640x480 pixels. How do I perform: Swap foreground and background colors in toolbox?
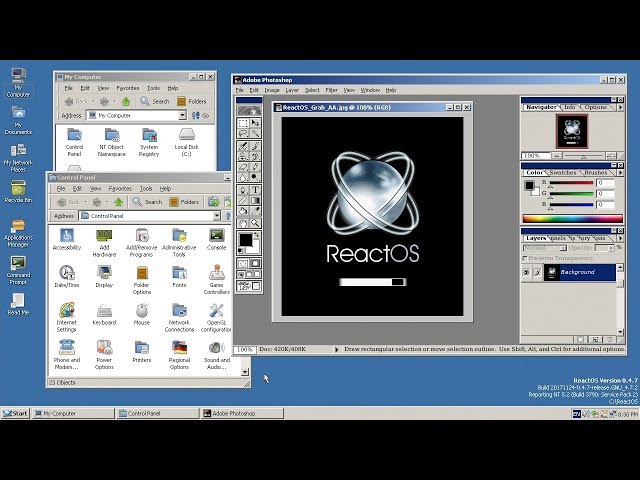(257, 236)
